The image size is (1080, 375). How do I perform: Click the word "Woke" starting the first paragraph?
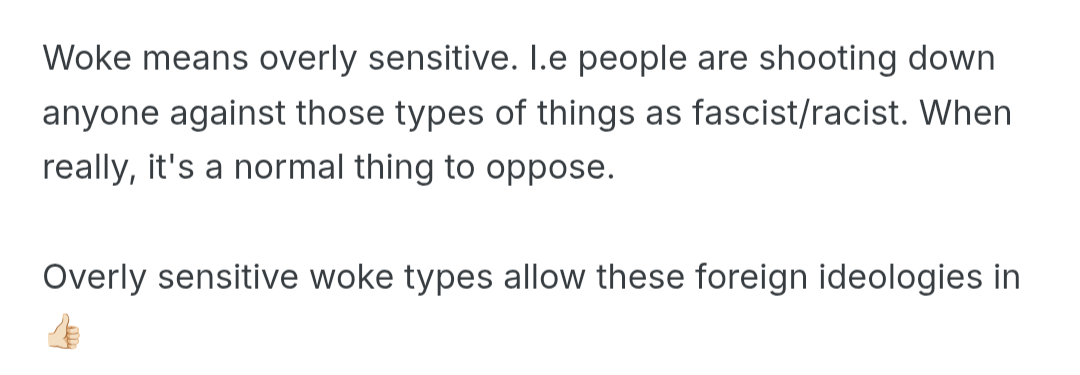87,58
